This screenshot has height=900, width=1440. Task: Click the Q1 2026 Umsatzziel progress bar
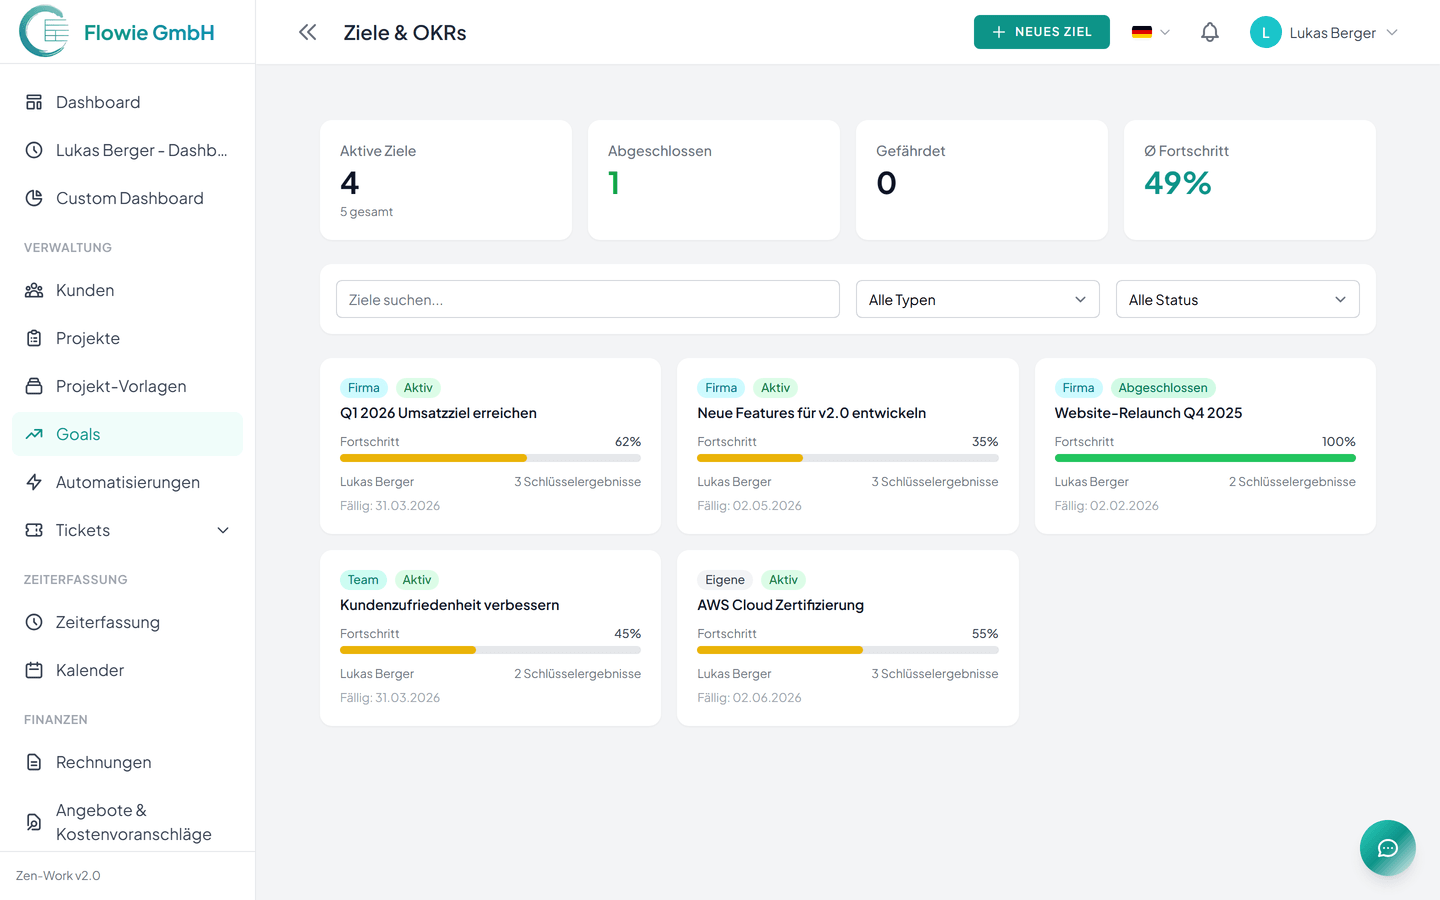pyautogui.click(x=490, y=458)
